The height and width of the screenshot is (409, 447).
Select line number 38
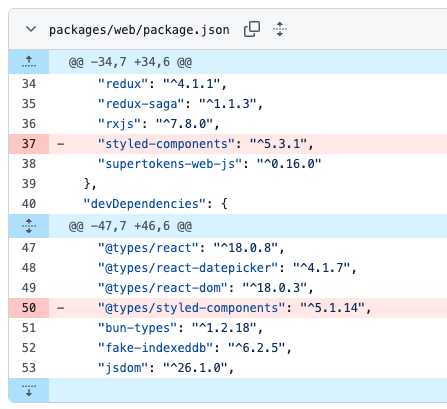pyautogui.click(x=29, y=164)
